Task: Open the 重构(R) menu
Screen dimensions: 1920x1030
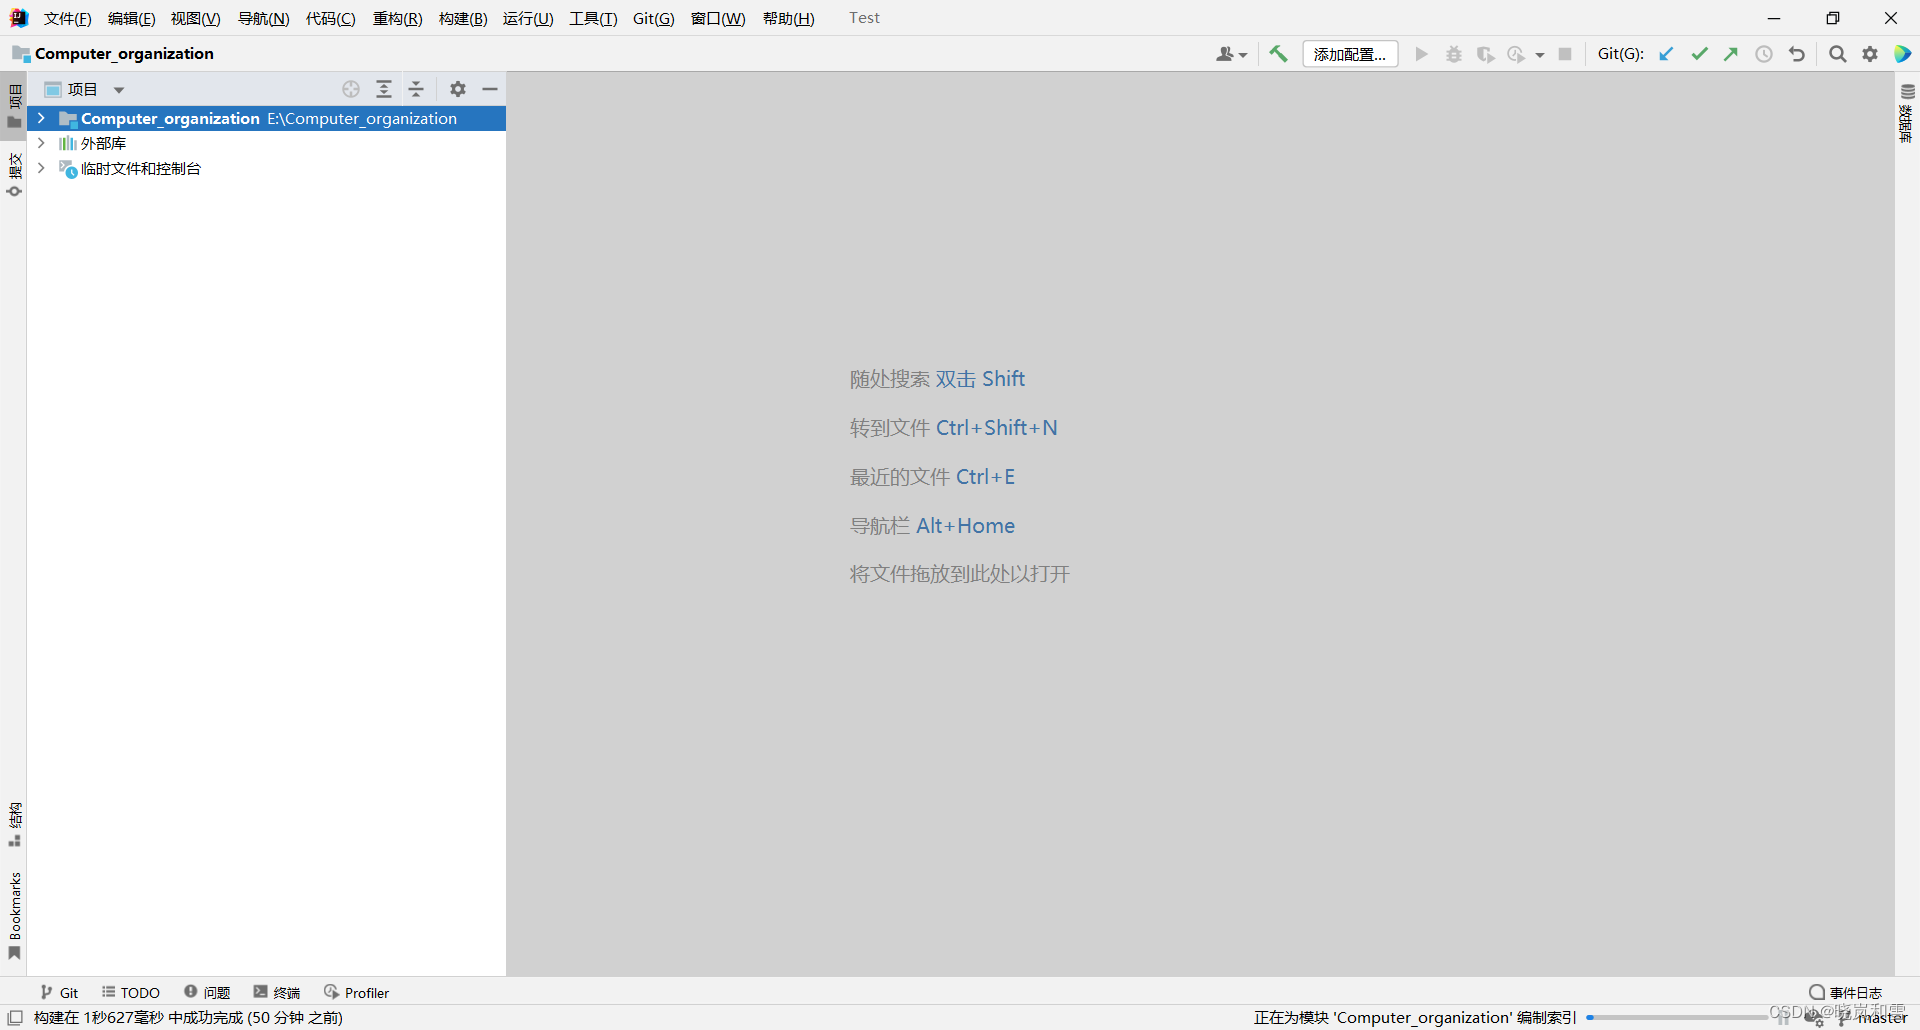Action: 397,18
